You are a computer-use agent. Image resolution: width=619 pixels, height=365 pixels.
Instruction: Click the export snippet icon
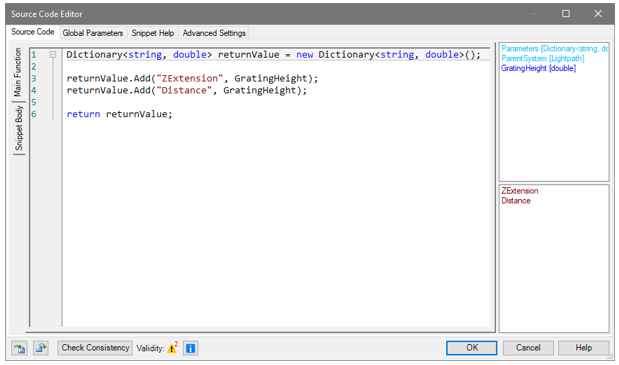pyautogui.click(x=41, y=348)
